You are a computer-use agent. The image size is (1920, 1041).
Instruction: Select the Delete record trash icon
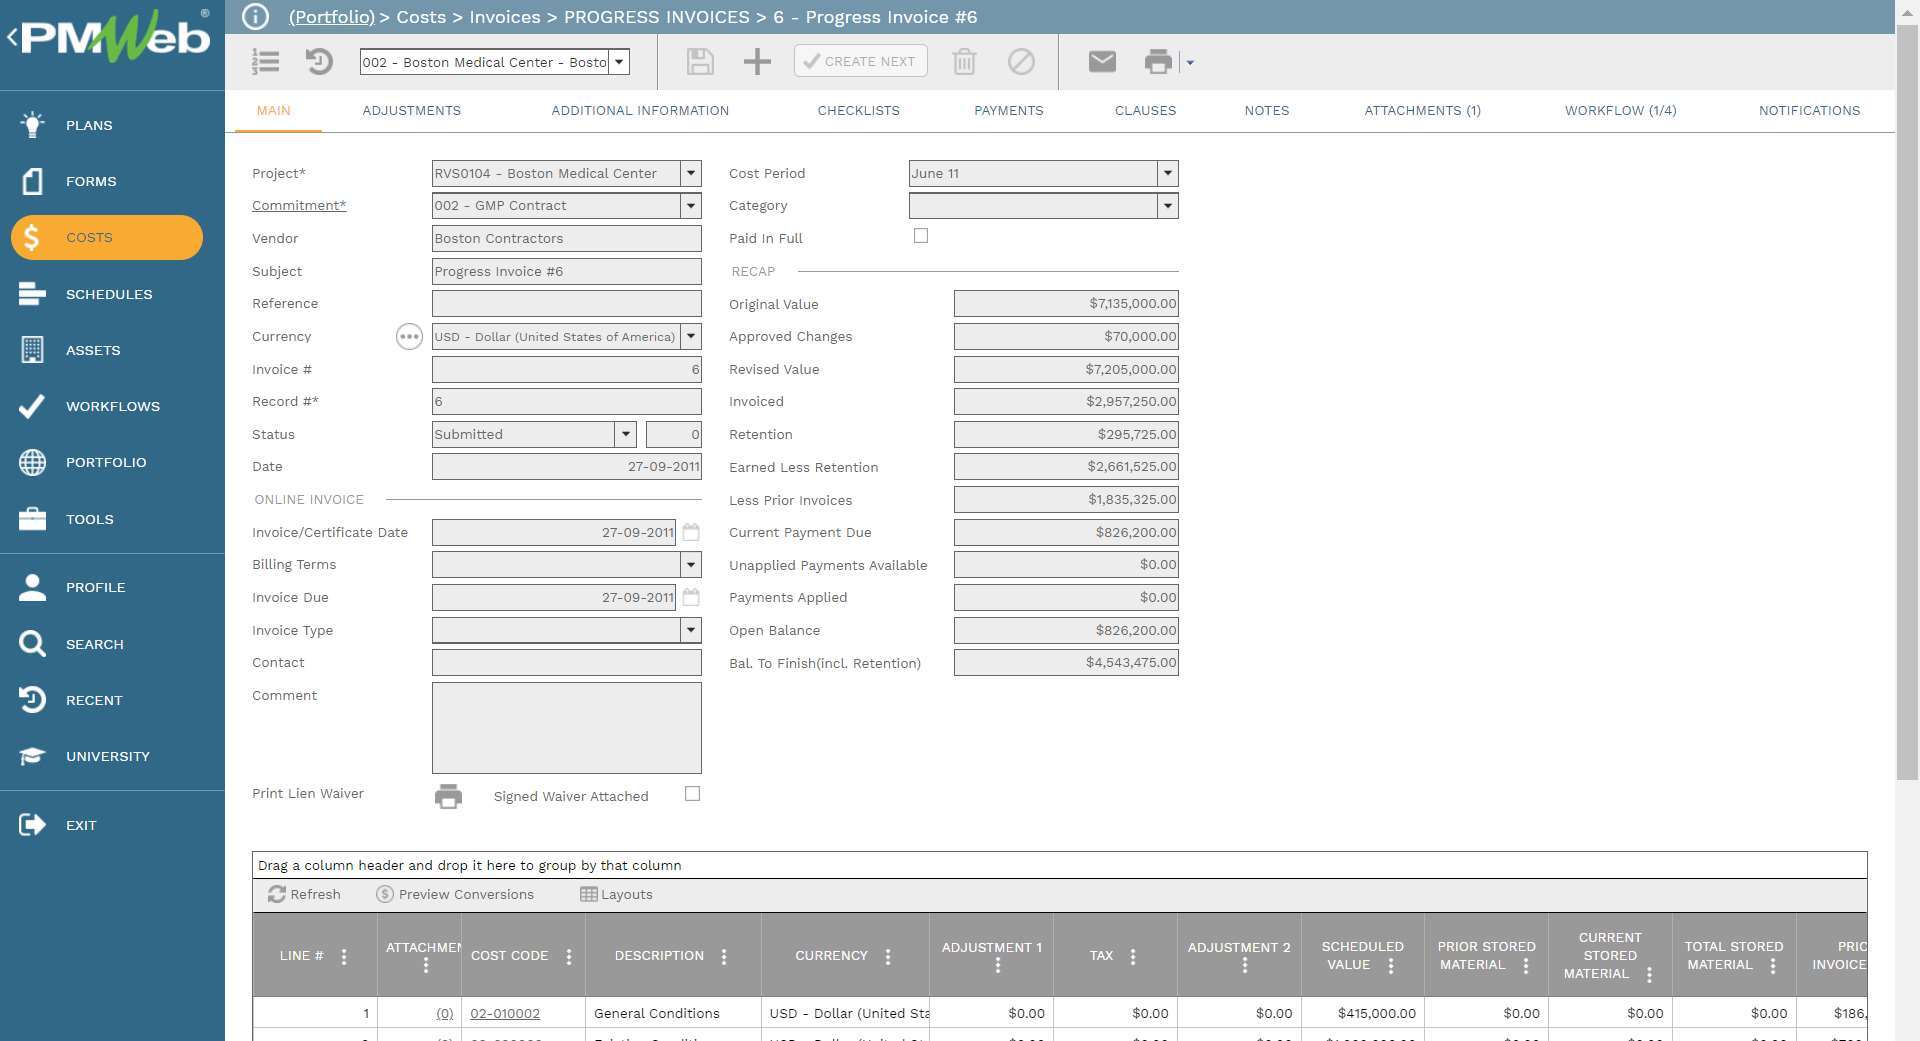coord(963,61)
